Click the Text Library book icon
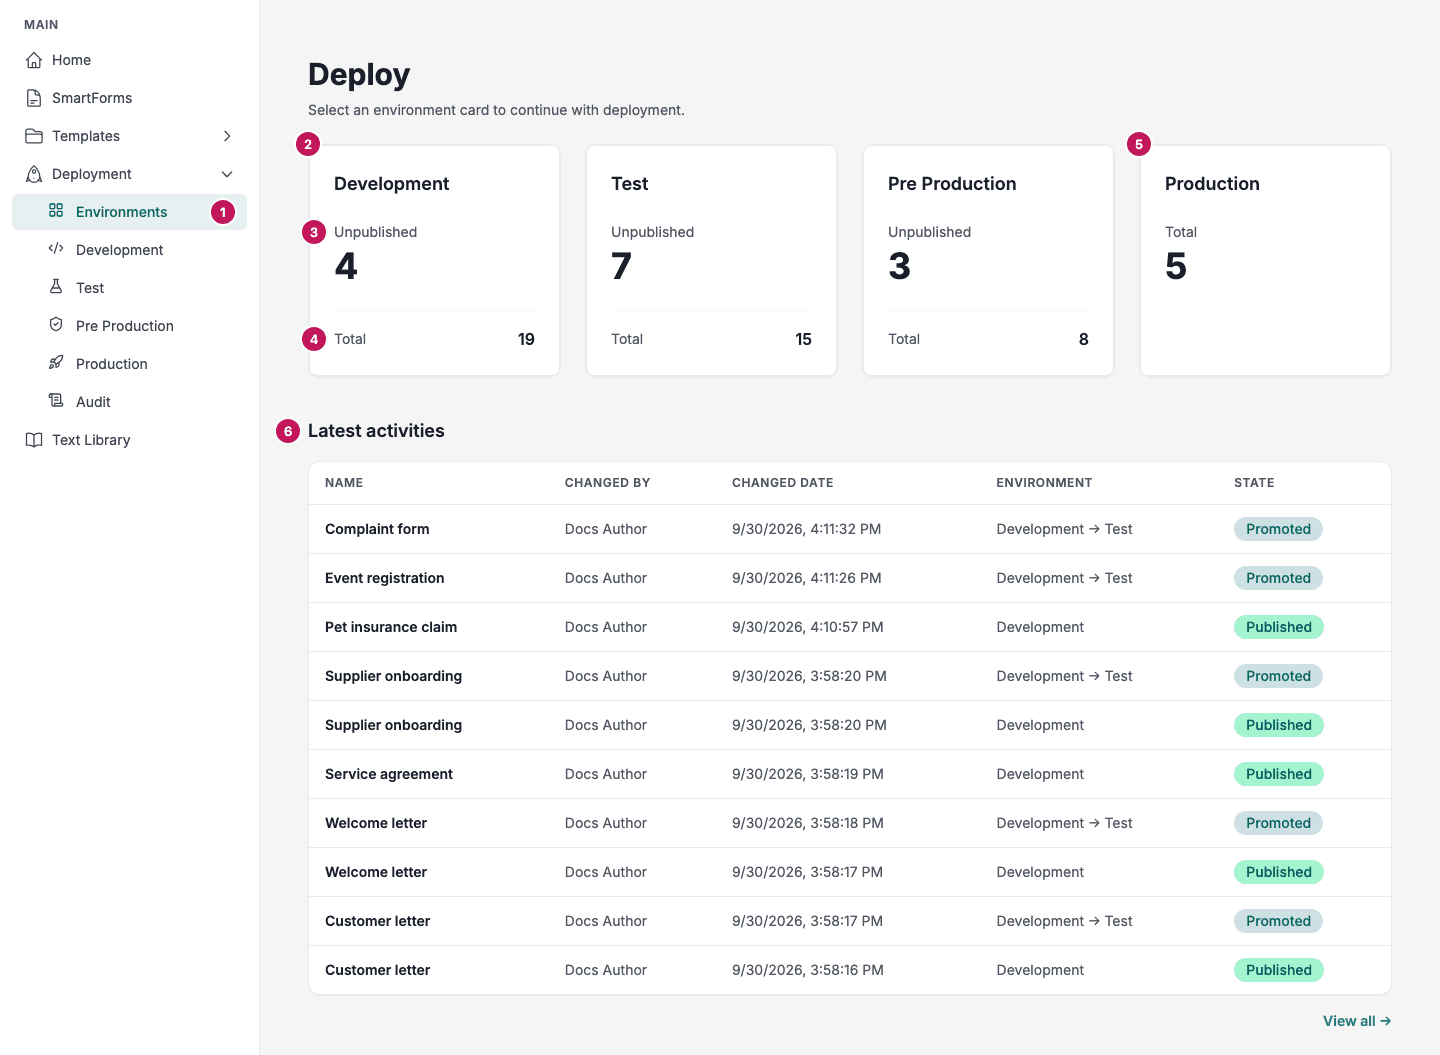 click(x=34, y=440)
